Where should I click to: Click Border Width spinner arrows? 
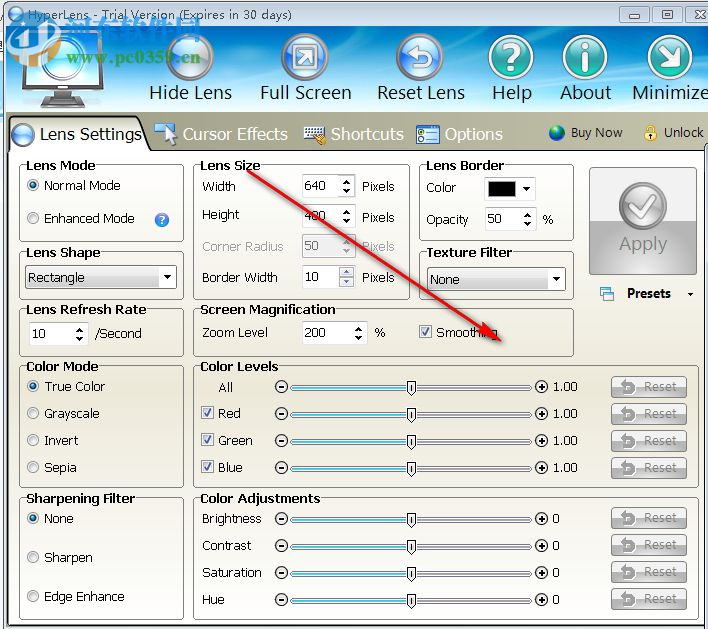pos(346,277)
